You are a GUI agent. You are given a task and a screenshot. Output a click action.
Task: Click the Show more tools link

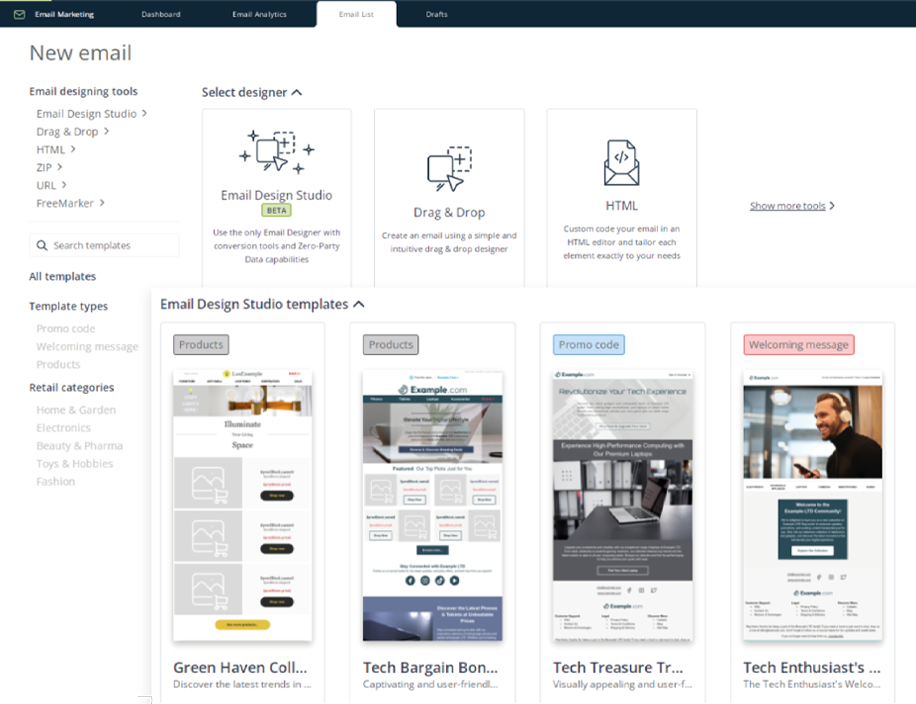[x=792, y=206]
